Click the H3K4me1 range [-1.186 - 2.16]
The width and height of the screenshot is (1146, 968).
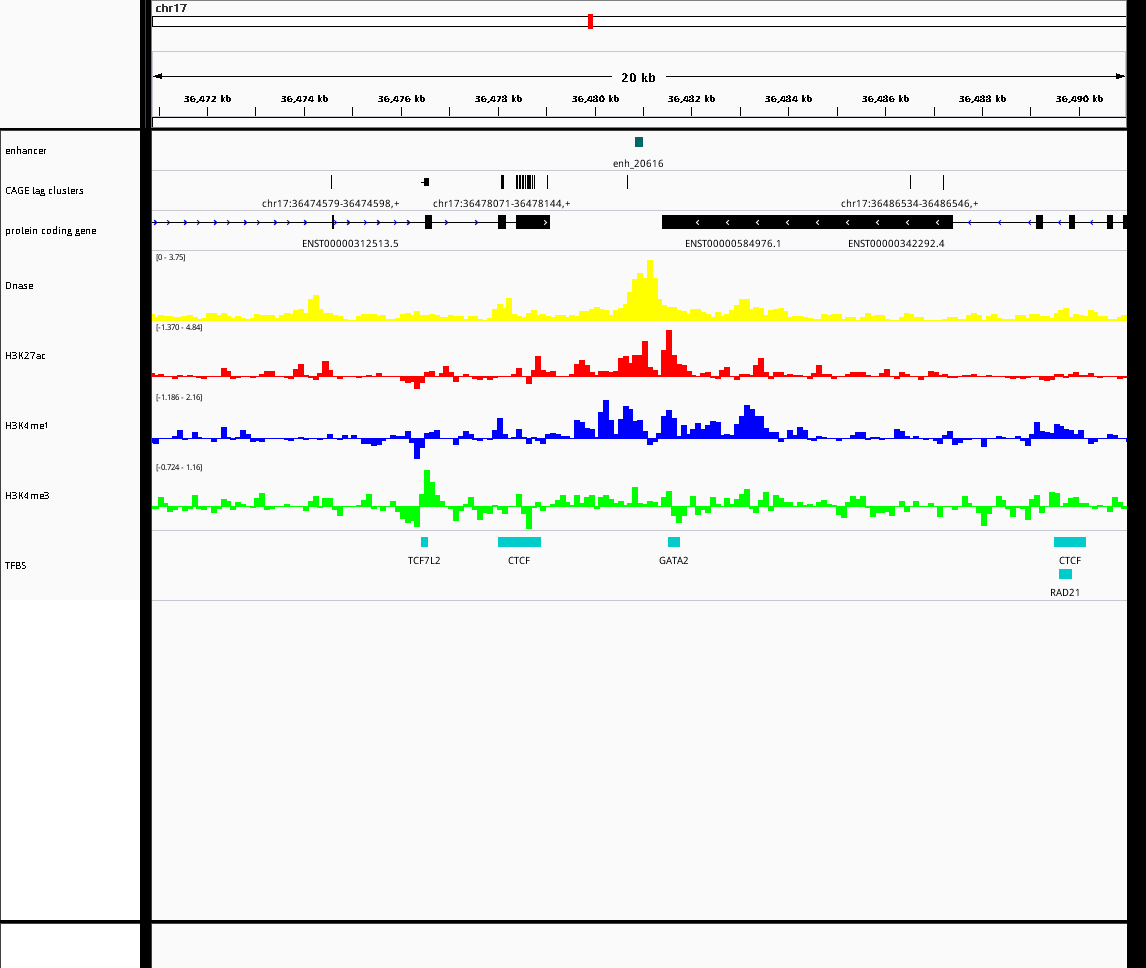pyautogui.click(x=179, y=398)
